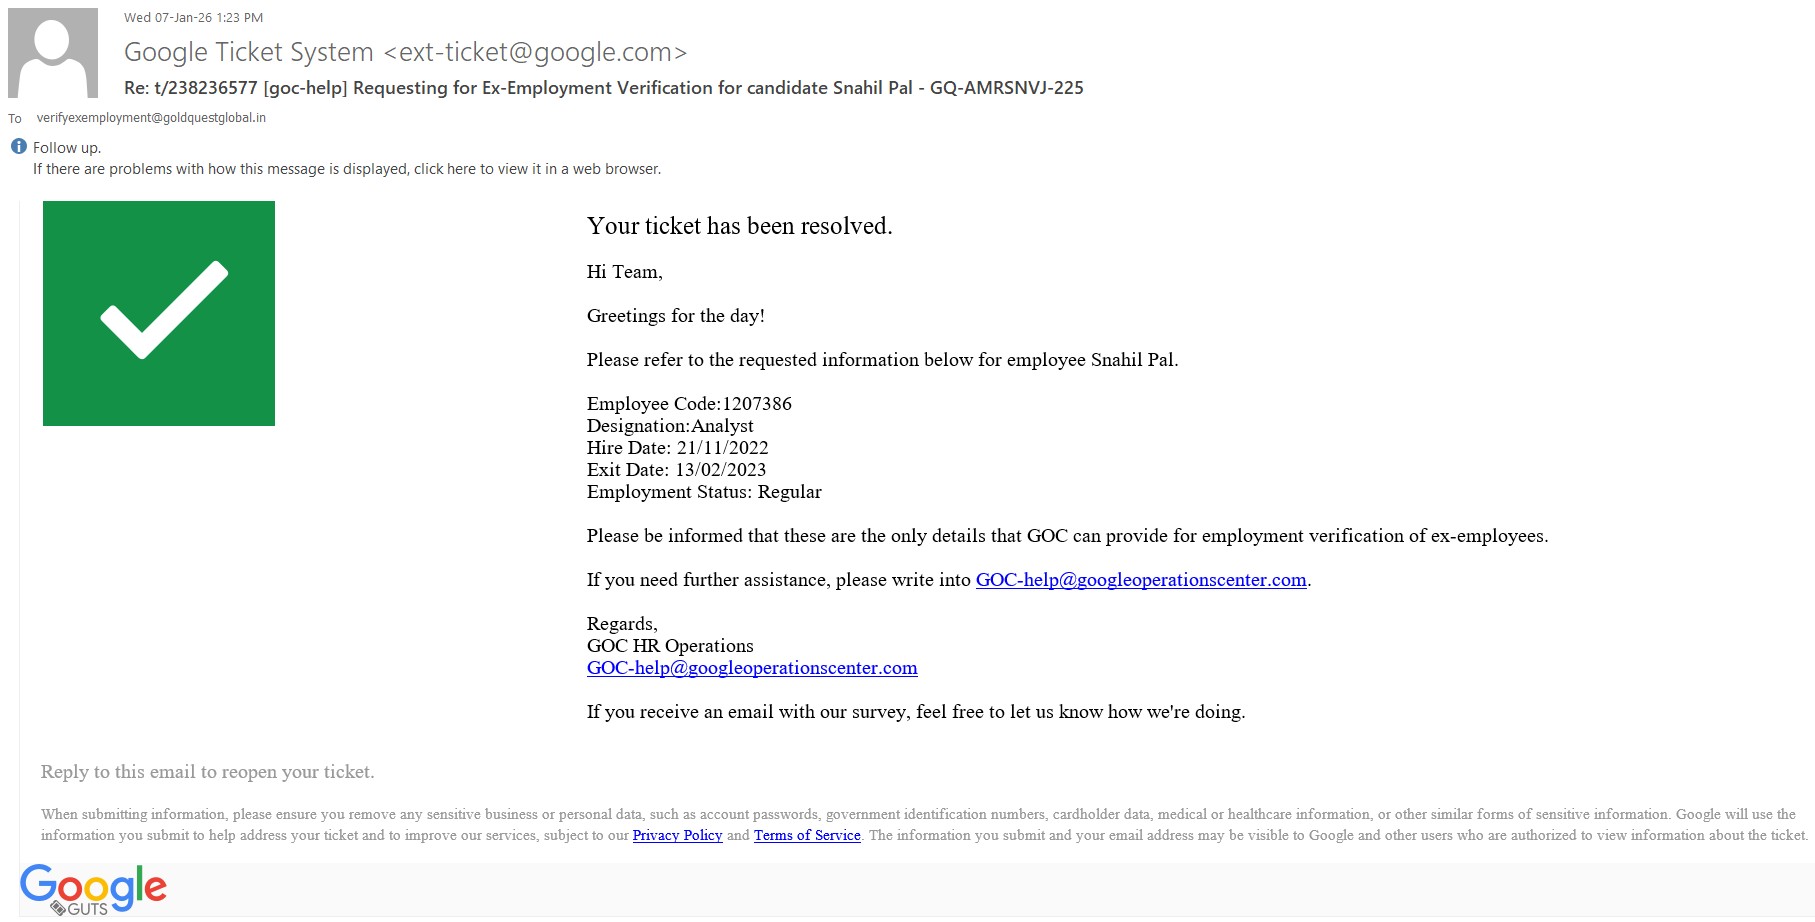
Task: Click the email subject line
Action: pyautogui.click(x=603, y=88)
